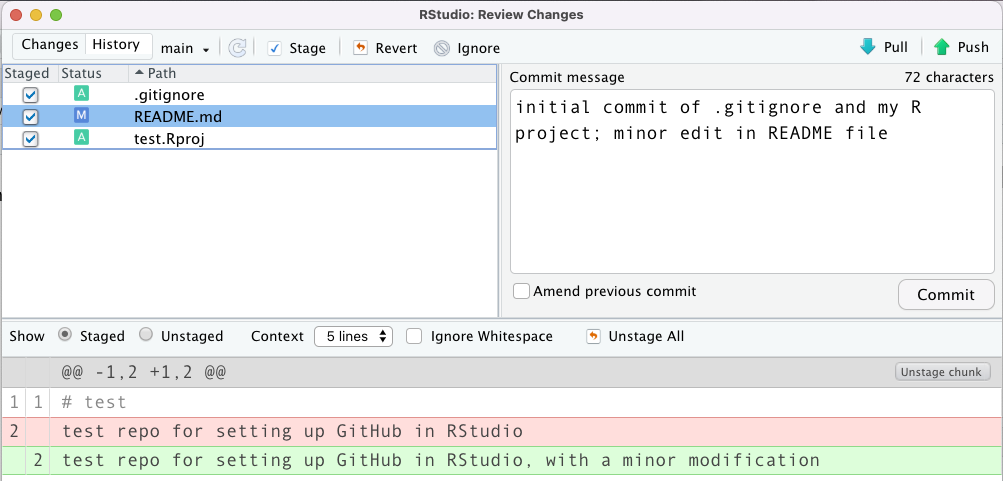Click the Unstage chunk button

click(942, 372)
